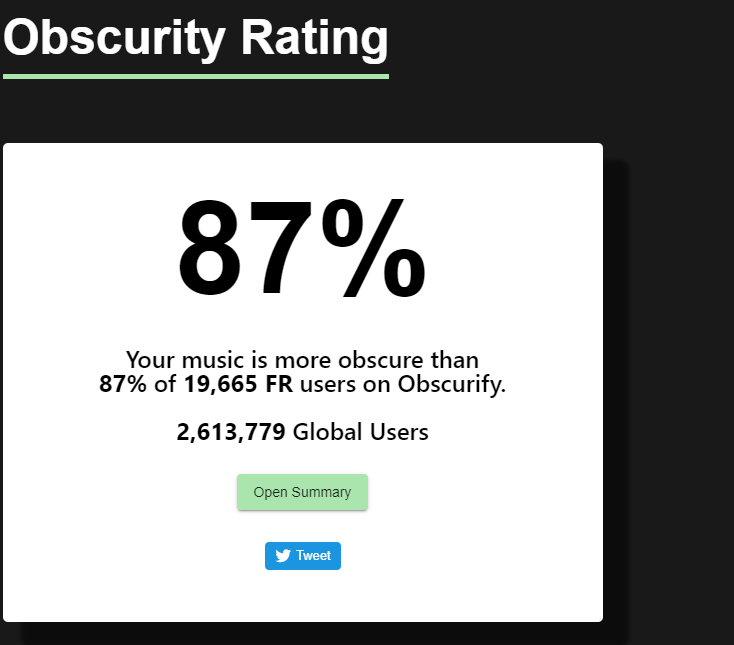Image resolution: width=734 pixels, height=645 pixels.
Task: Click the digit 7 in the large score
Action: 280,248
